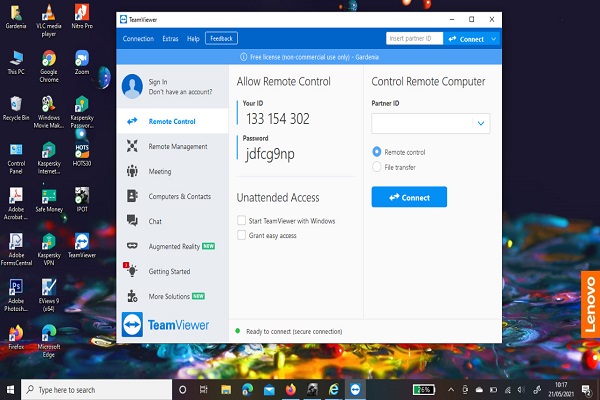Screen dimensions: 600x400
Task: Go to the Meeting section
Action: (172, 171)
